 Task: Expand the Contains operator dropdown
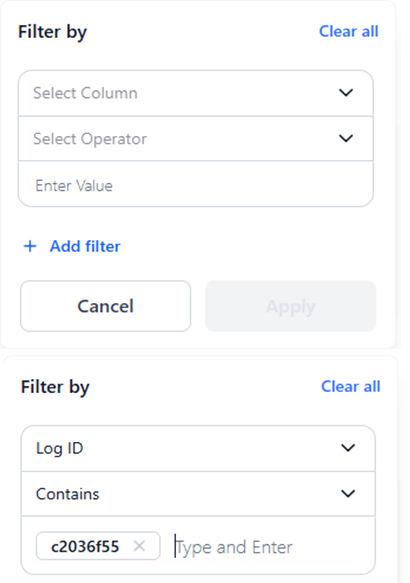[x=198, y=494]
